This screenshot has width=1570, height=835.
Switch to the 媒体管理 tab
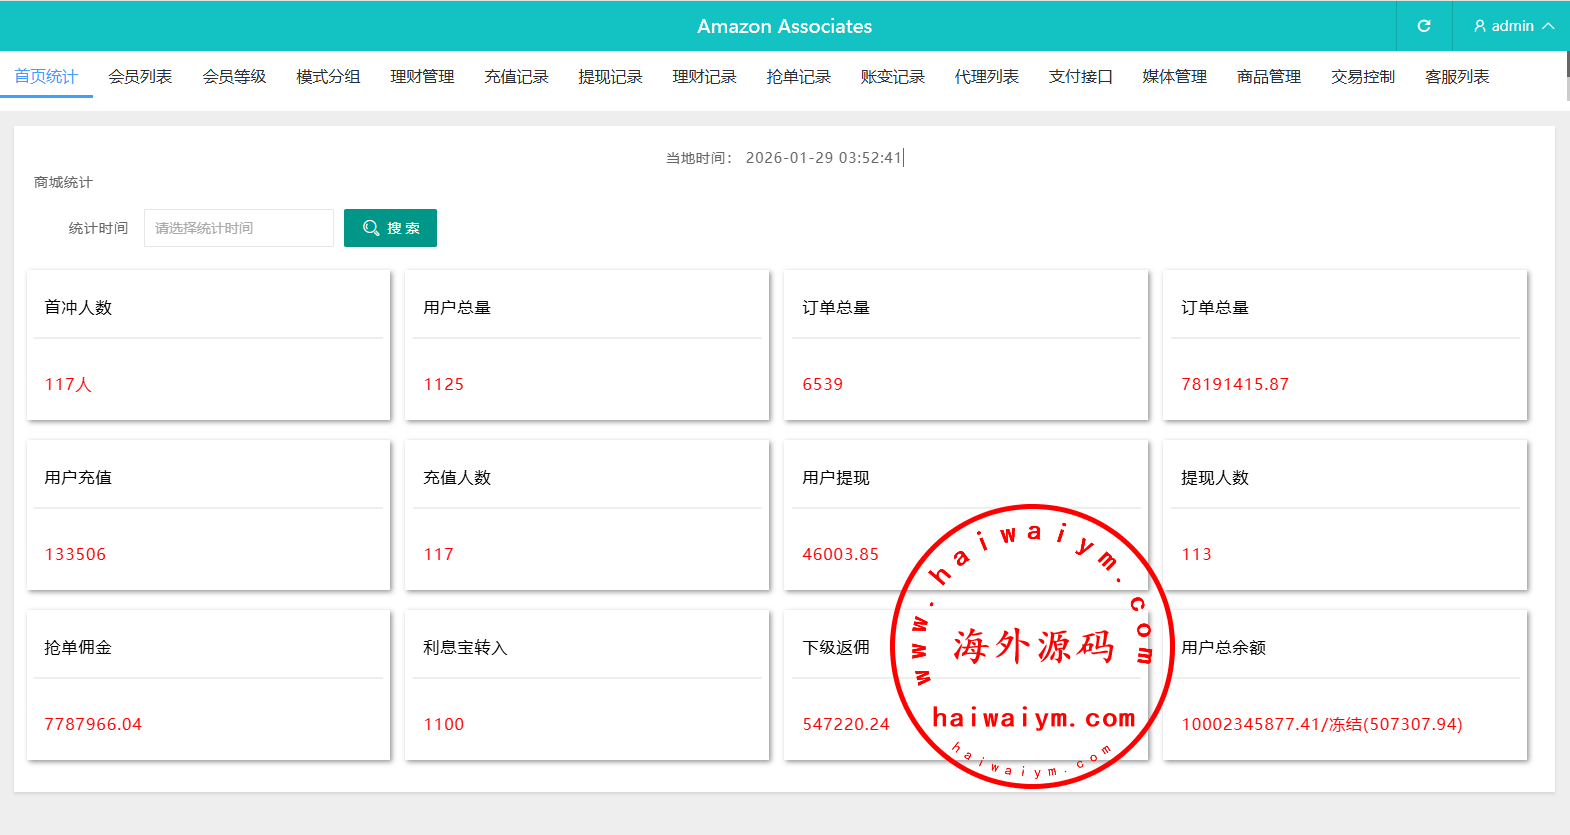(1174, 77)
